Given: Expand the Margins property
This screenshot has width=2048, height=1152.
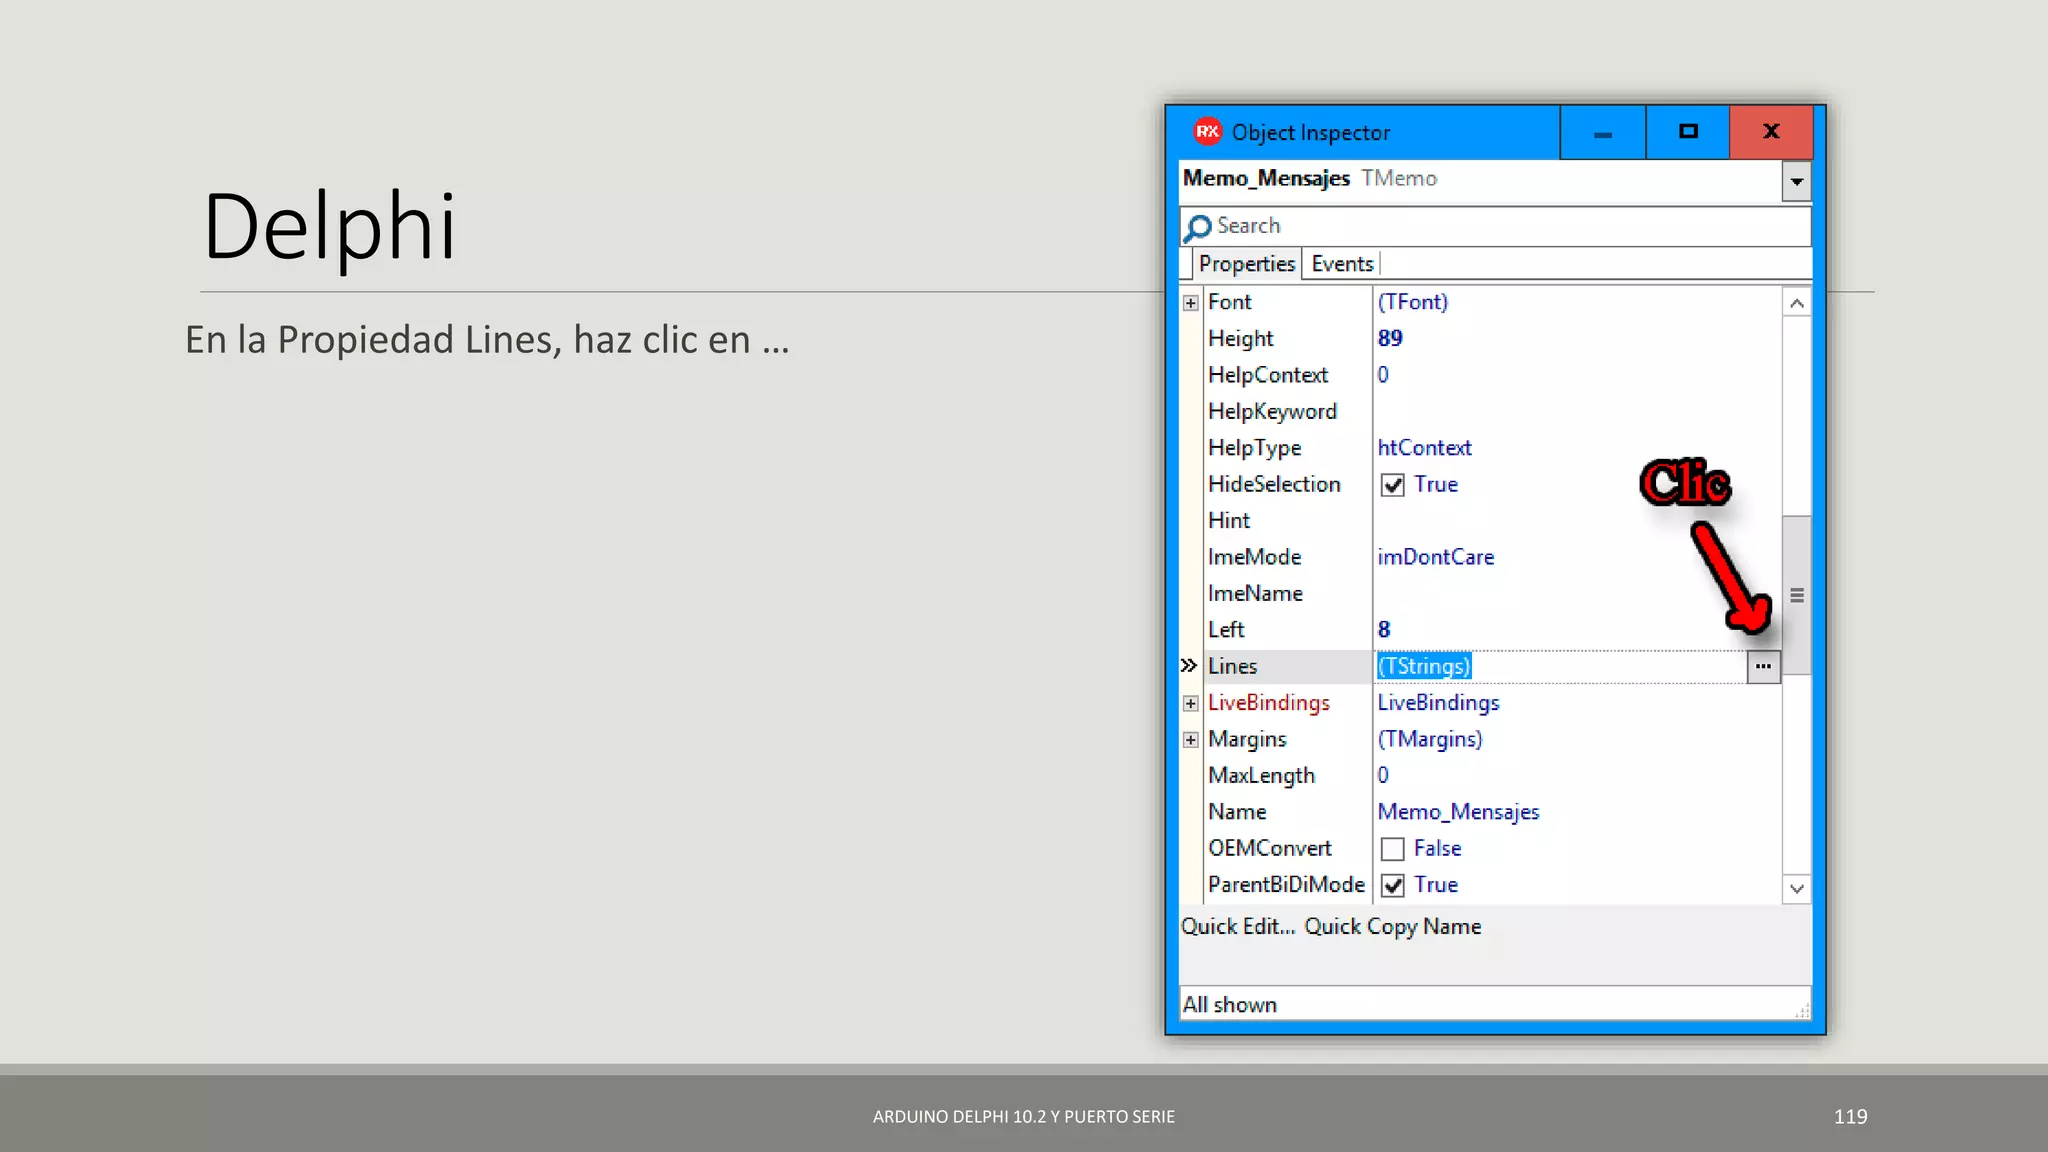Looking at the screenshot, I should click(1190, 740).
